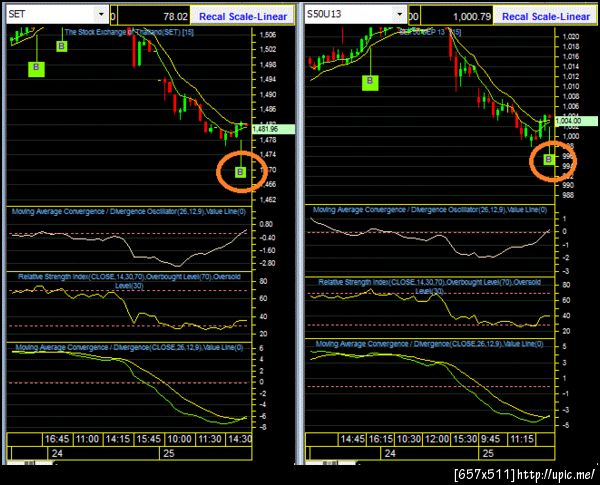Viewport: 600px width, 485px height.
Task: Click the 9:45 time axis label
Action: [490, 439]
